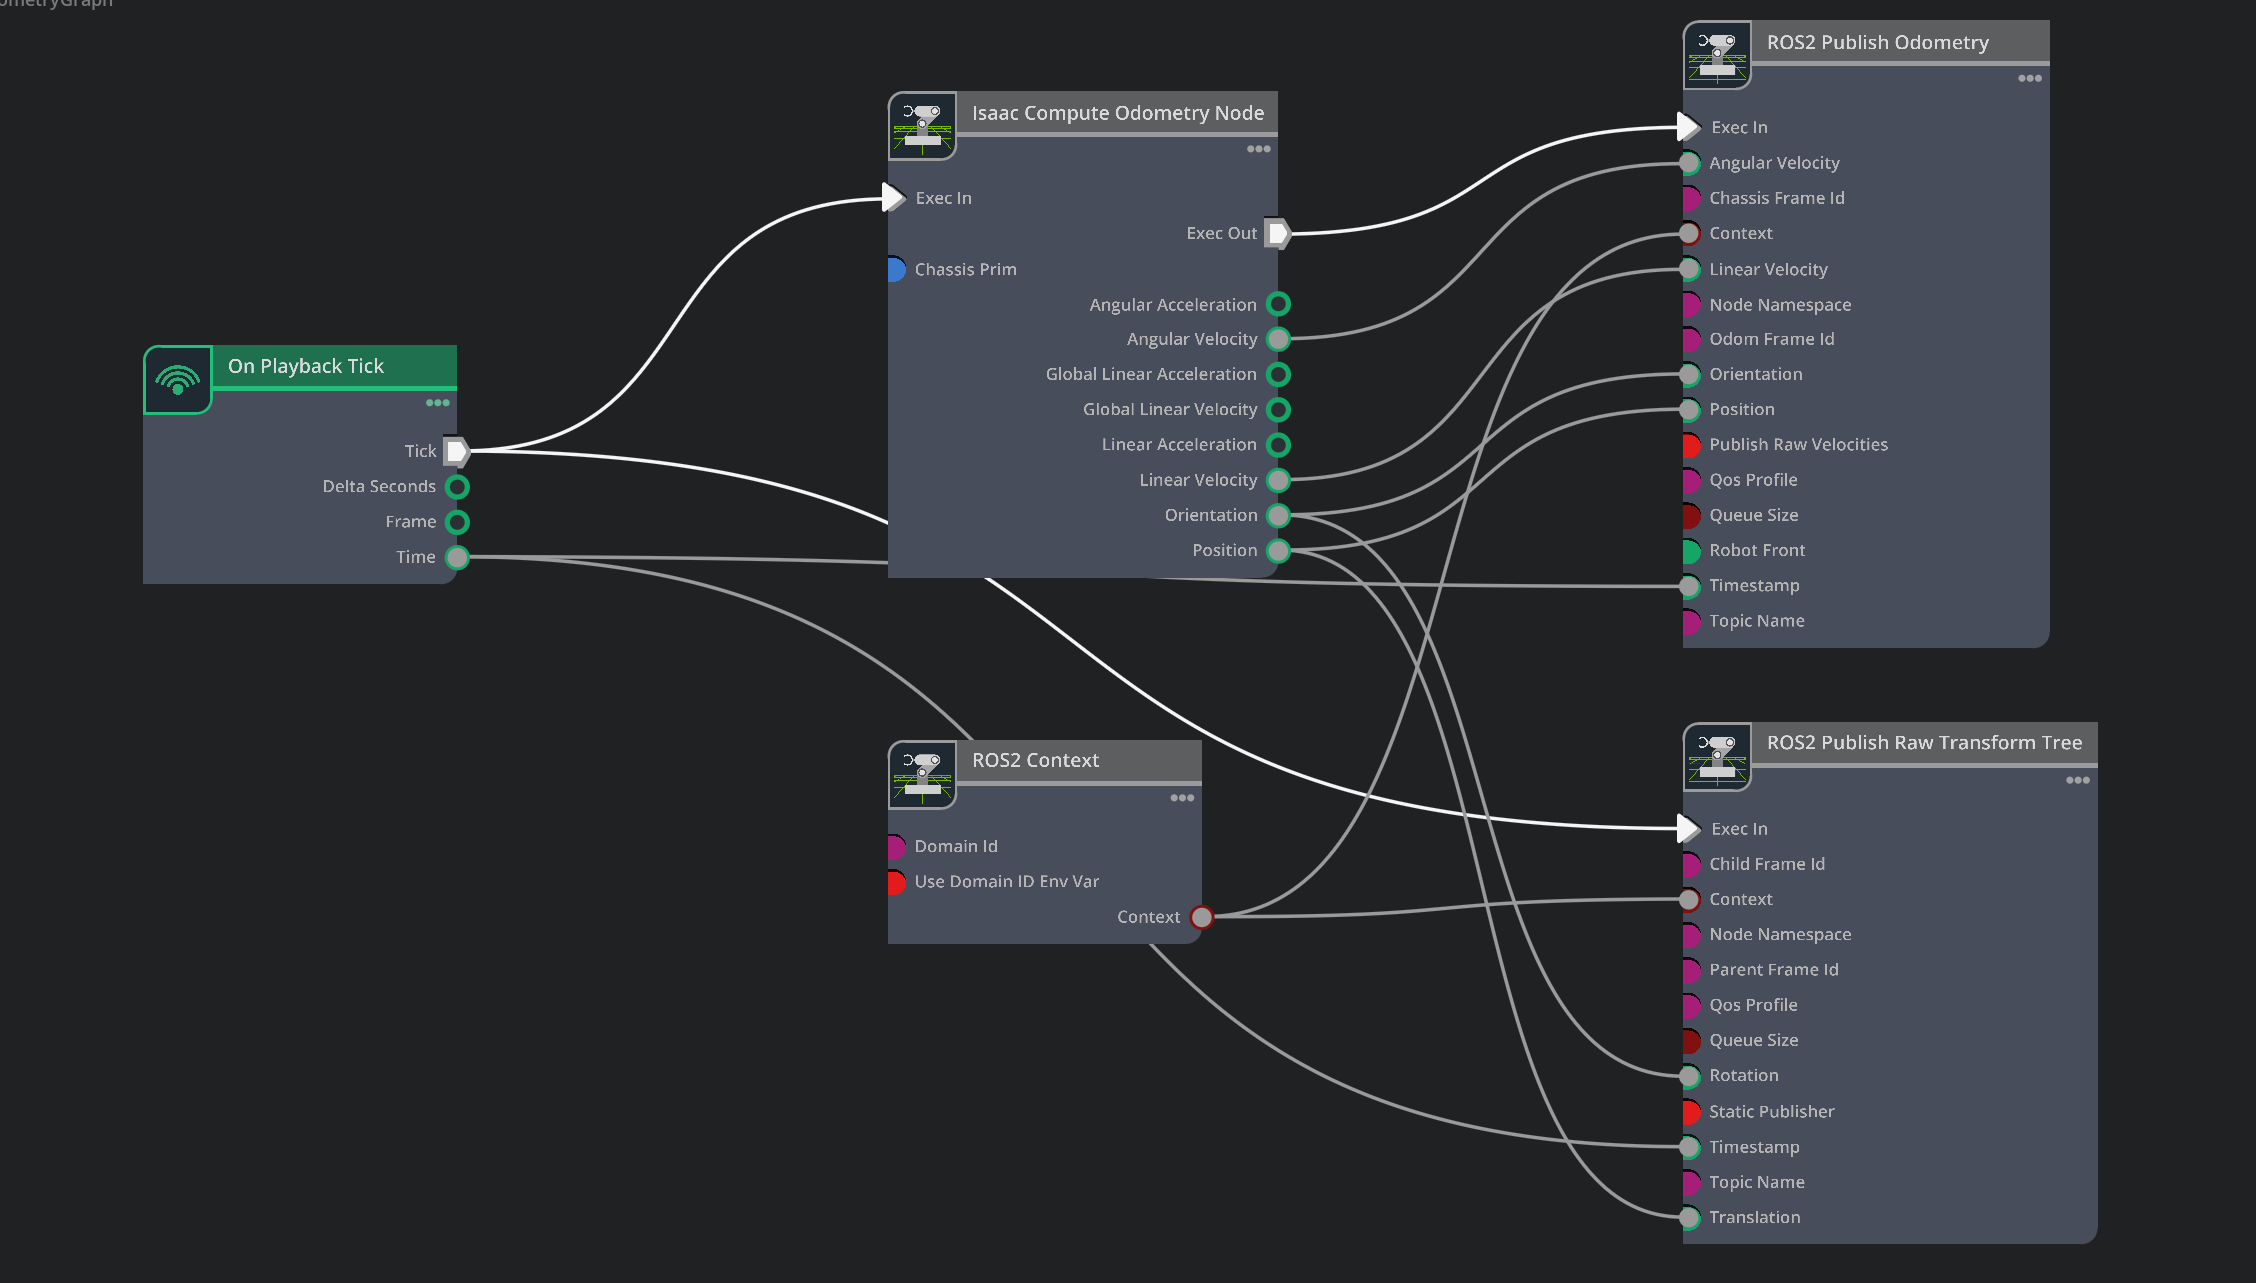Click the Global Linear Velocity output pin
This screenshot has width=2256, height=1283.
pyautogui.click(x=1278, y=410)
